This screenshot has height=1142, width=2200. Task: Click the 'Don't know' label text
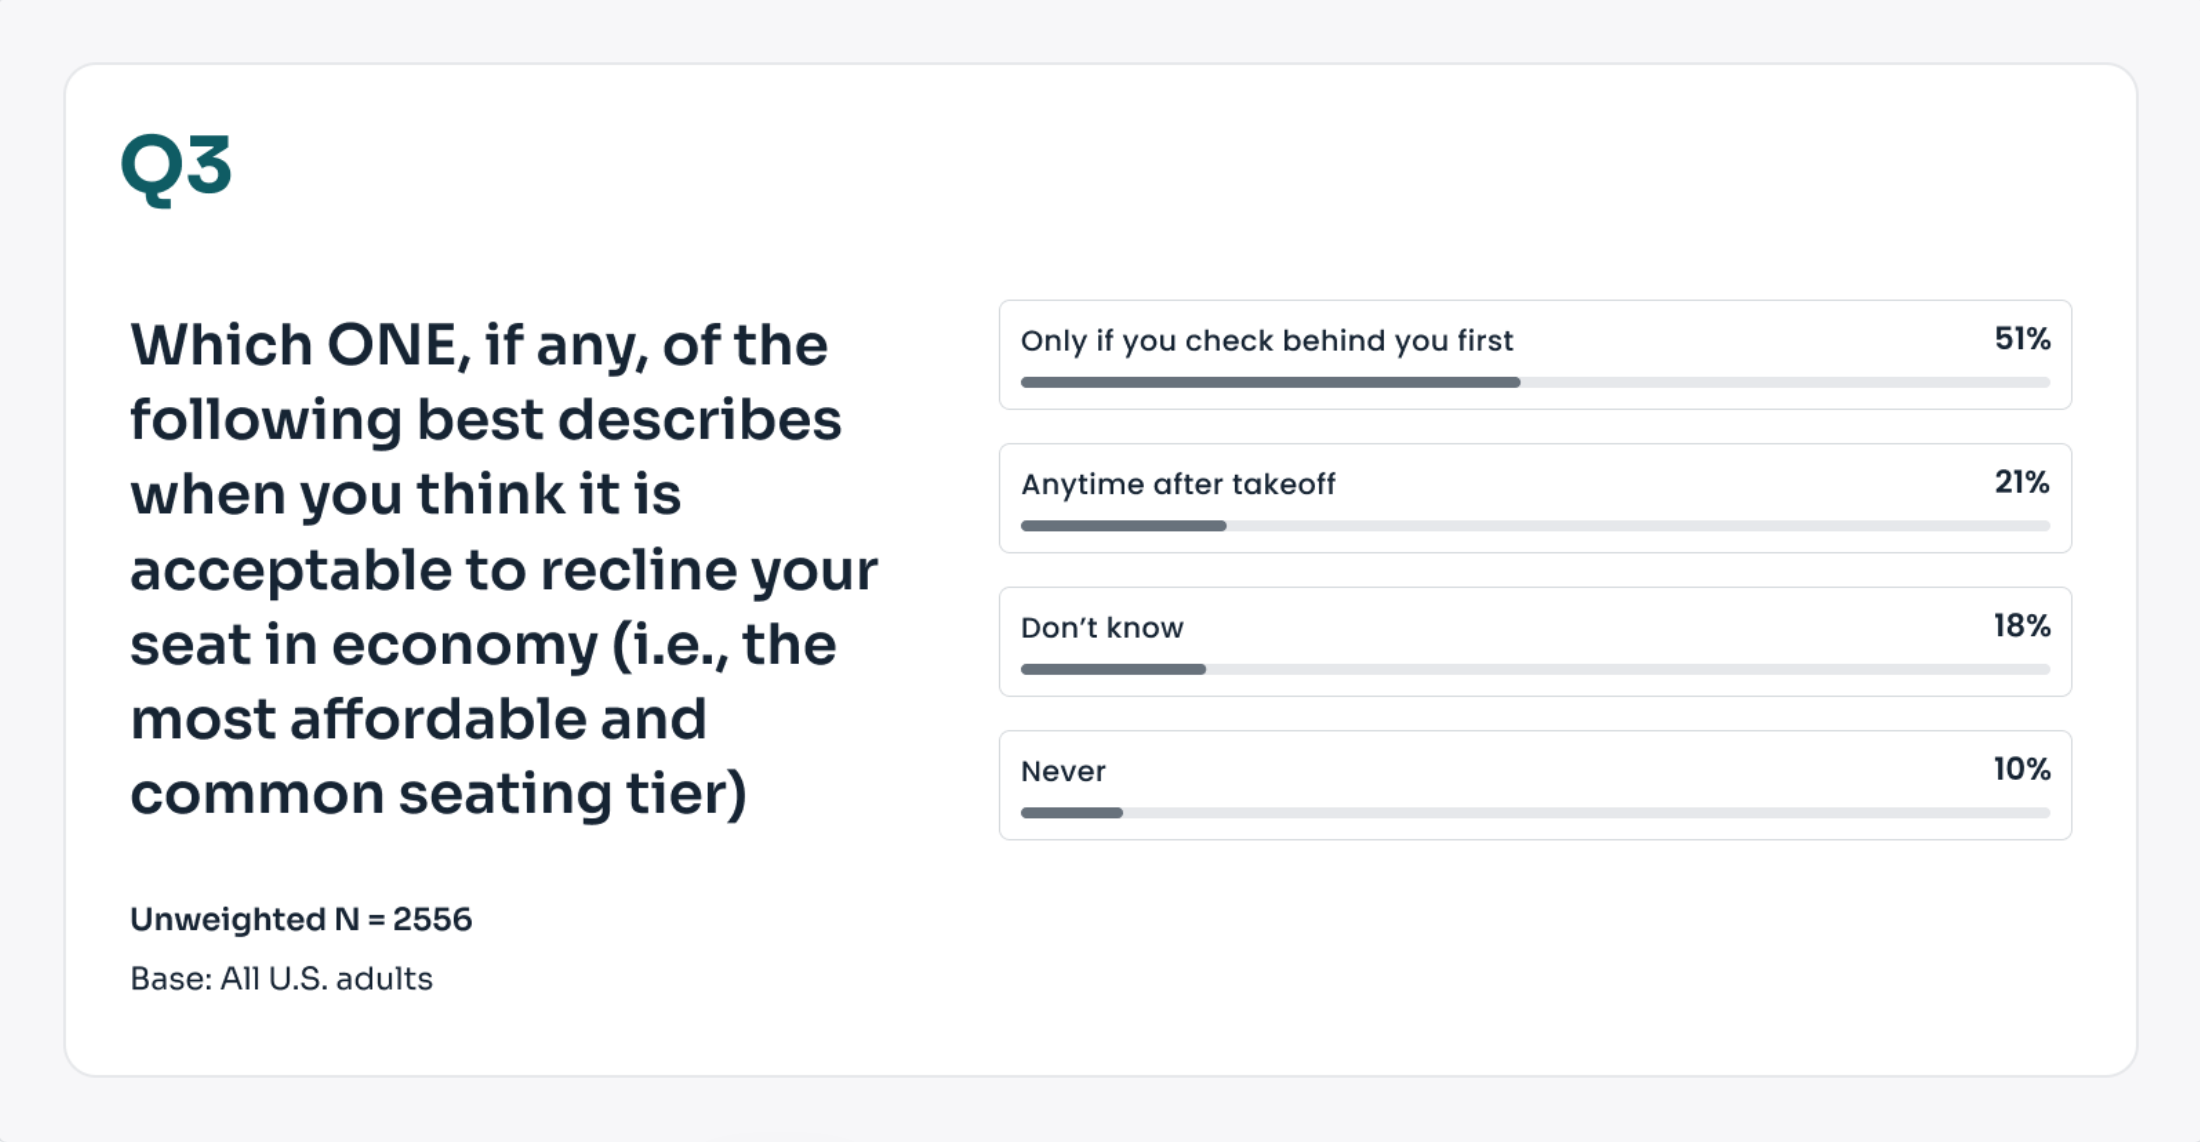click(x=1102, y=628)
